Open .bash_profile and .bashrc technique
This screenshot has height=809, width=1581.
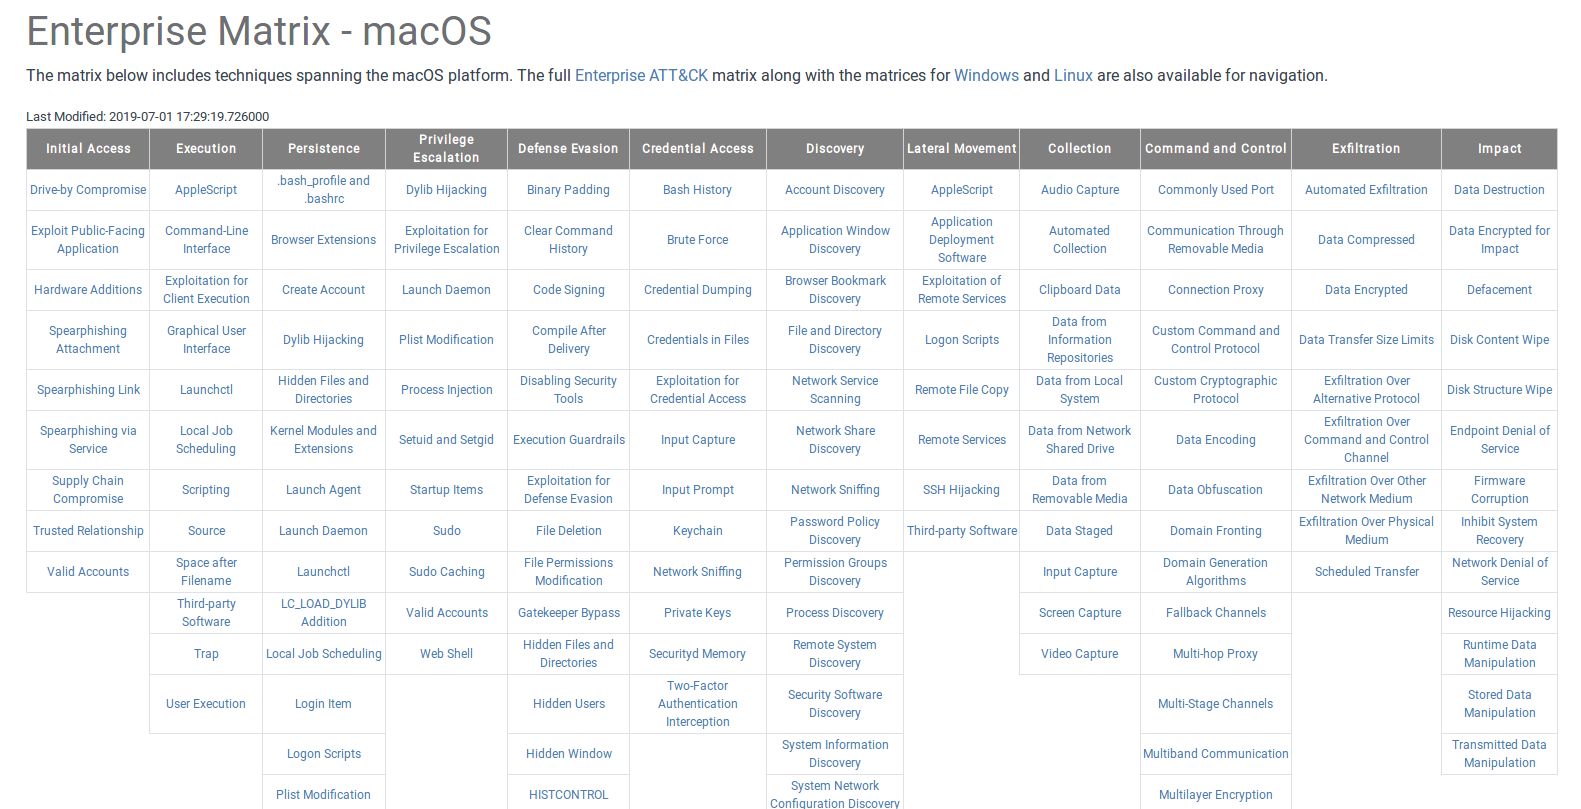point(324,189)
